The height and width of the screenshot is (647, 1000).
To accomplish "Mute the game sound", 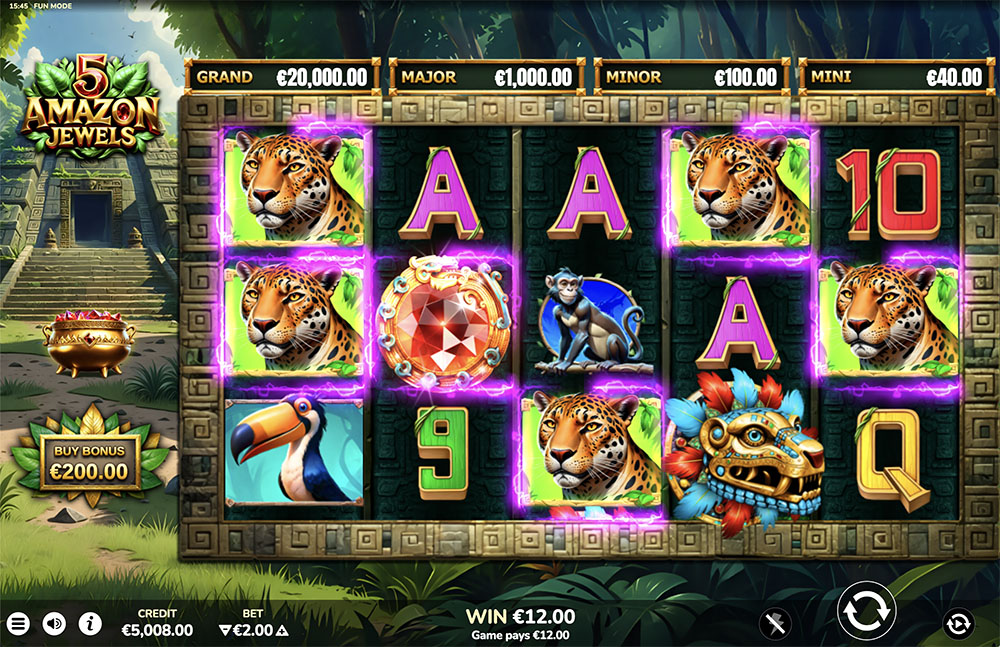I will point(54,623).
